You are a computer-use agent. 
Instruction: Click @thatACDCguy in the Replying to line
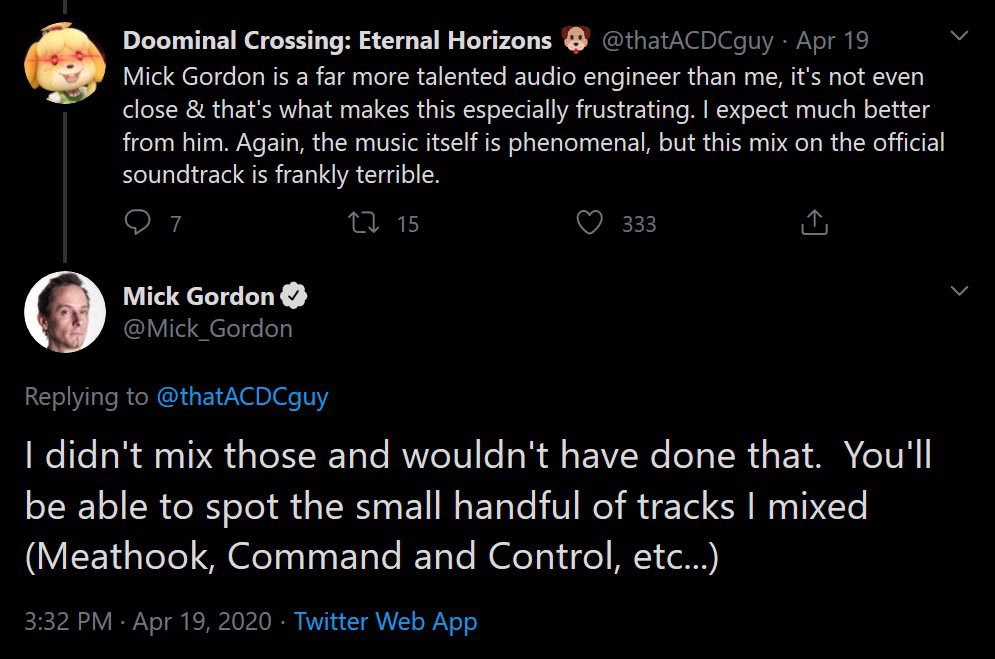point(242,397)
